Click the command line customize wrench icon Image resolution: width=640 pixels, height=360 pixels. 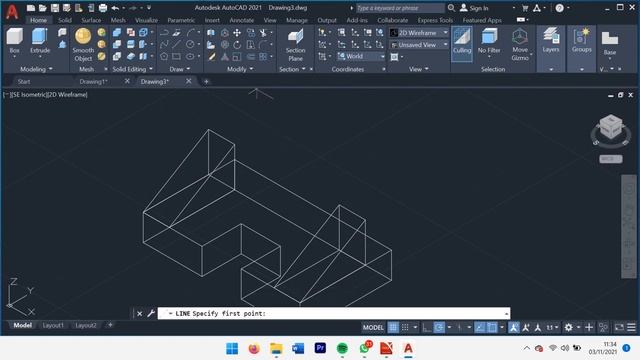[151, 313]
